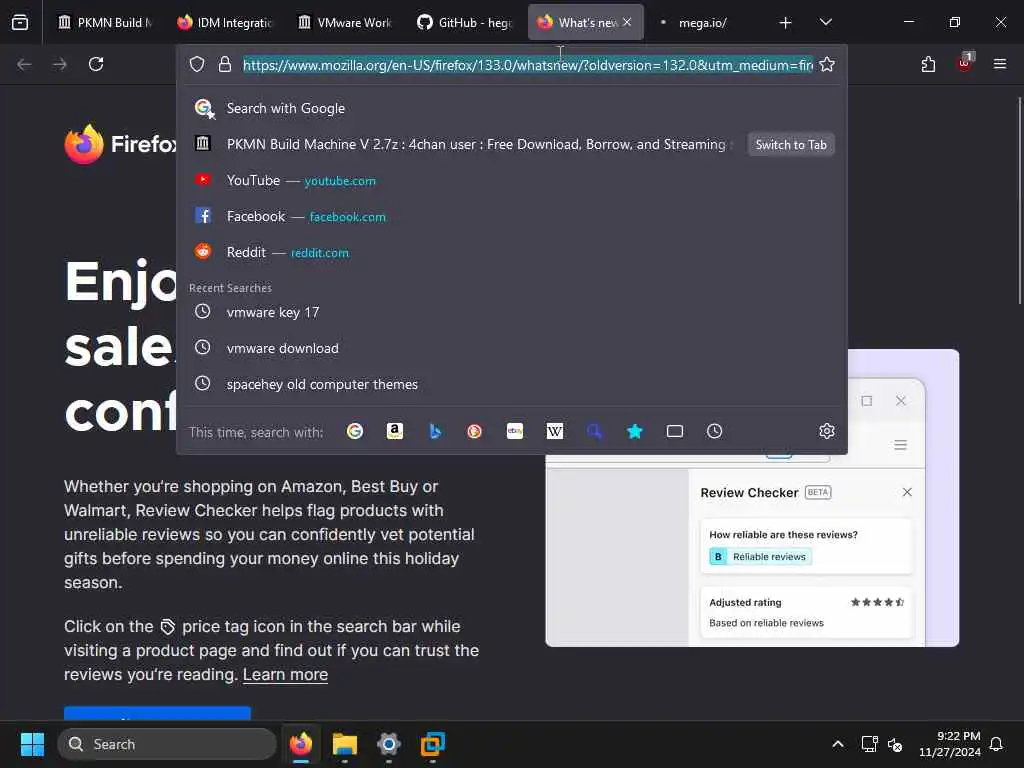Screen dimensions: 1024x768
Task: Switch to the mega.io tab
Action: tap(703, 23)
